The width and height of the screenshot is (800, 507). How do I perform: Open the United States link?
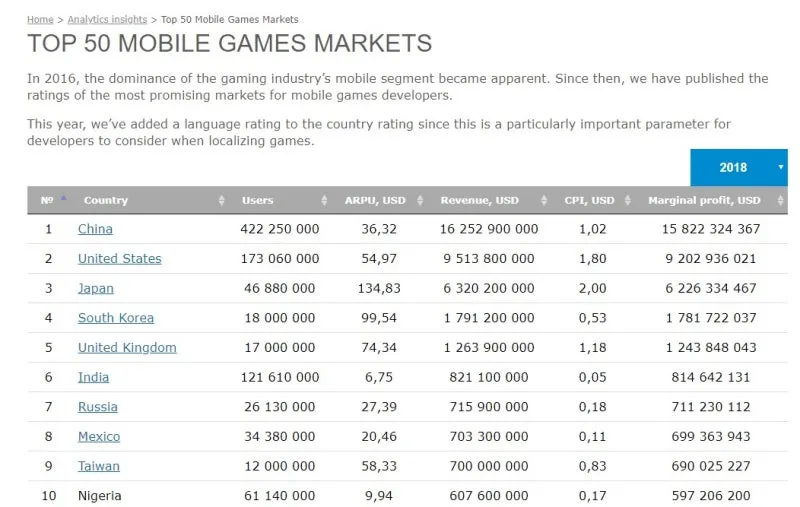[119, 259]
